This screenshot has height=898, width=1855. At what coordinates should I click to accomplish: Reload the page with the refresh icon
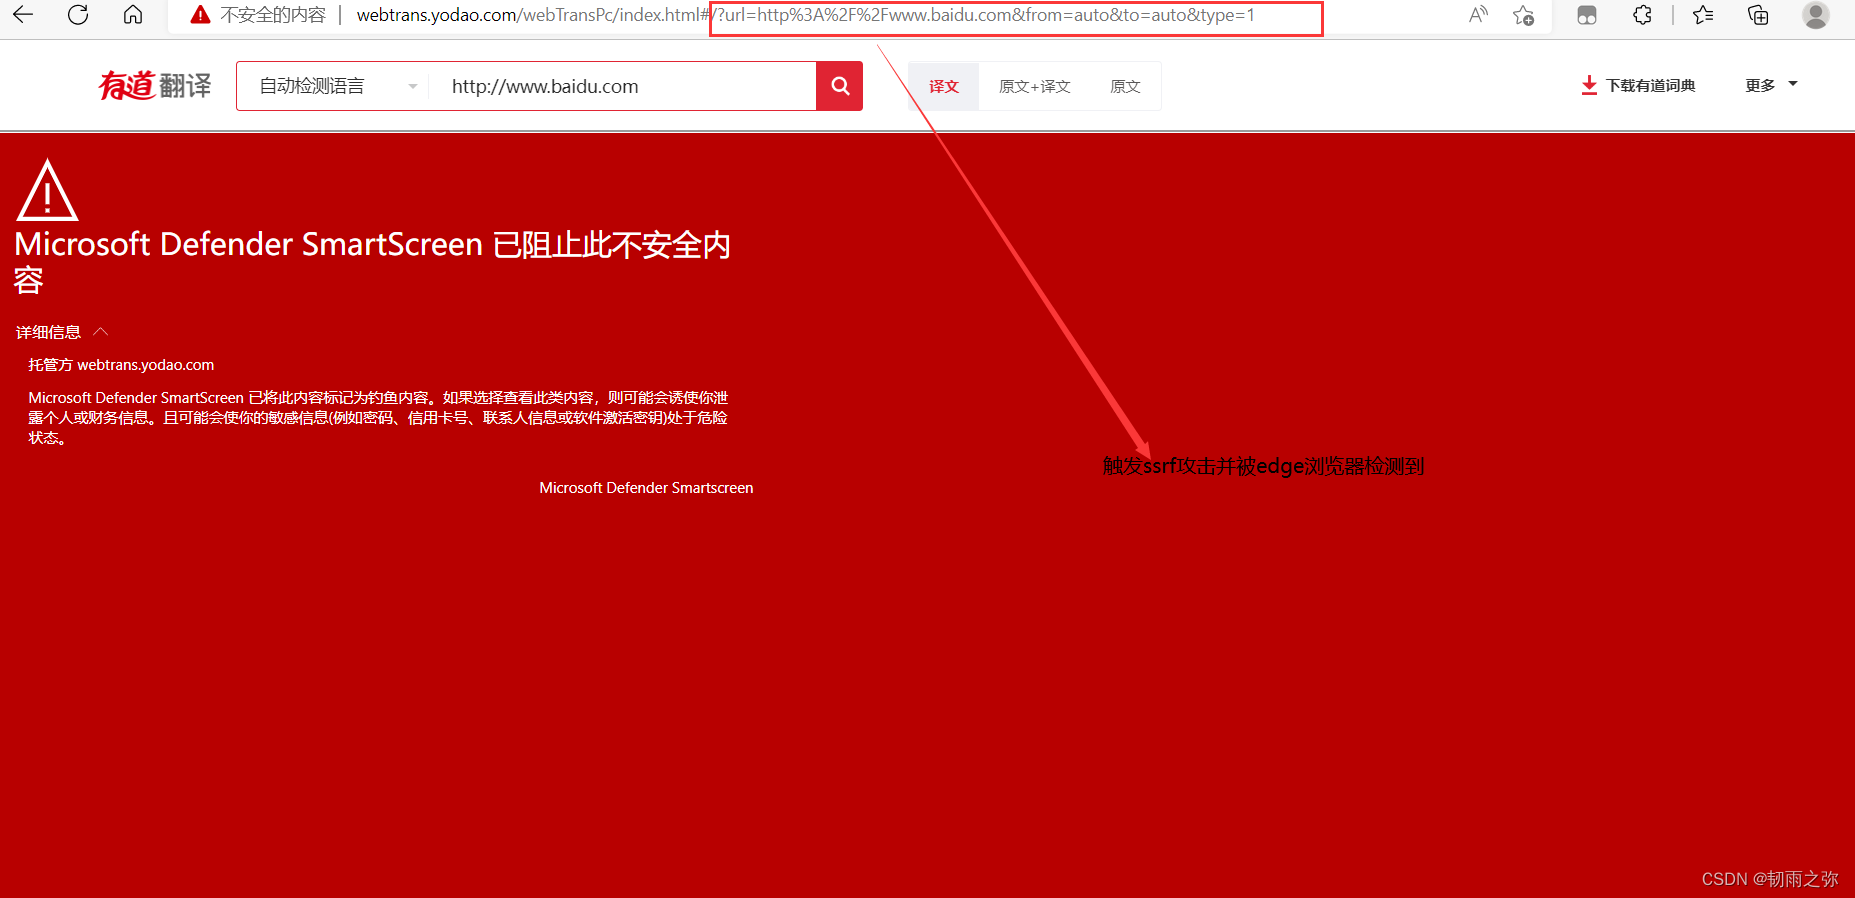click(78, 15)
